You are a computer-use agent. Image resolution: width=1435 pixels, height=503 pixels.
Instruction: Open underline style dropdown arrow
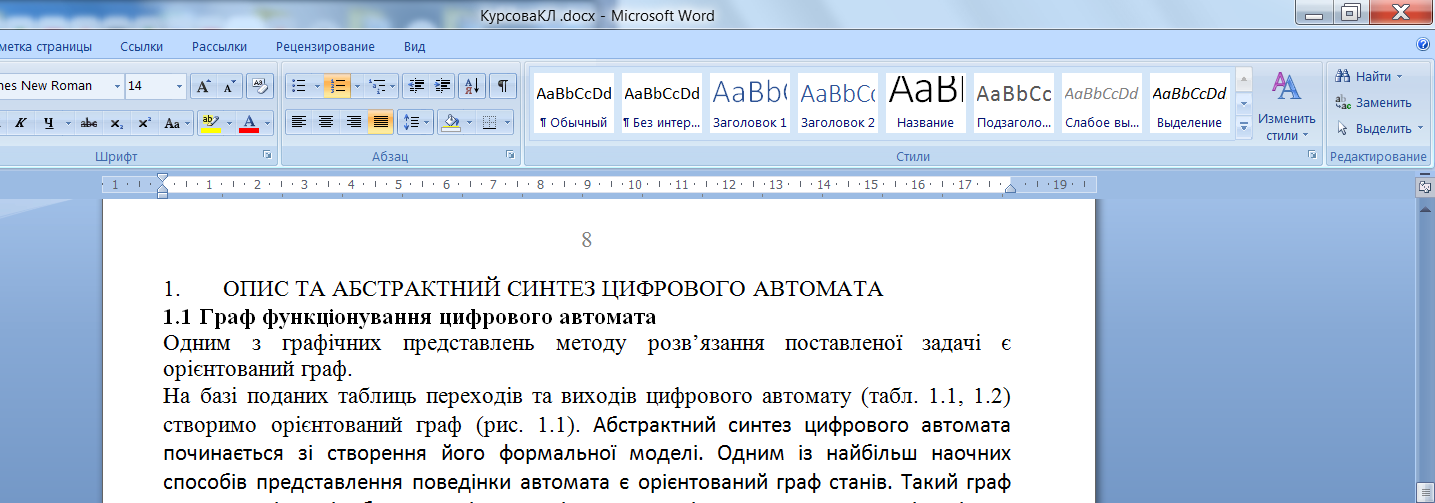click(x=67, y=123)
